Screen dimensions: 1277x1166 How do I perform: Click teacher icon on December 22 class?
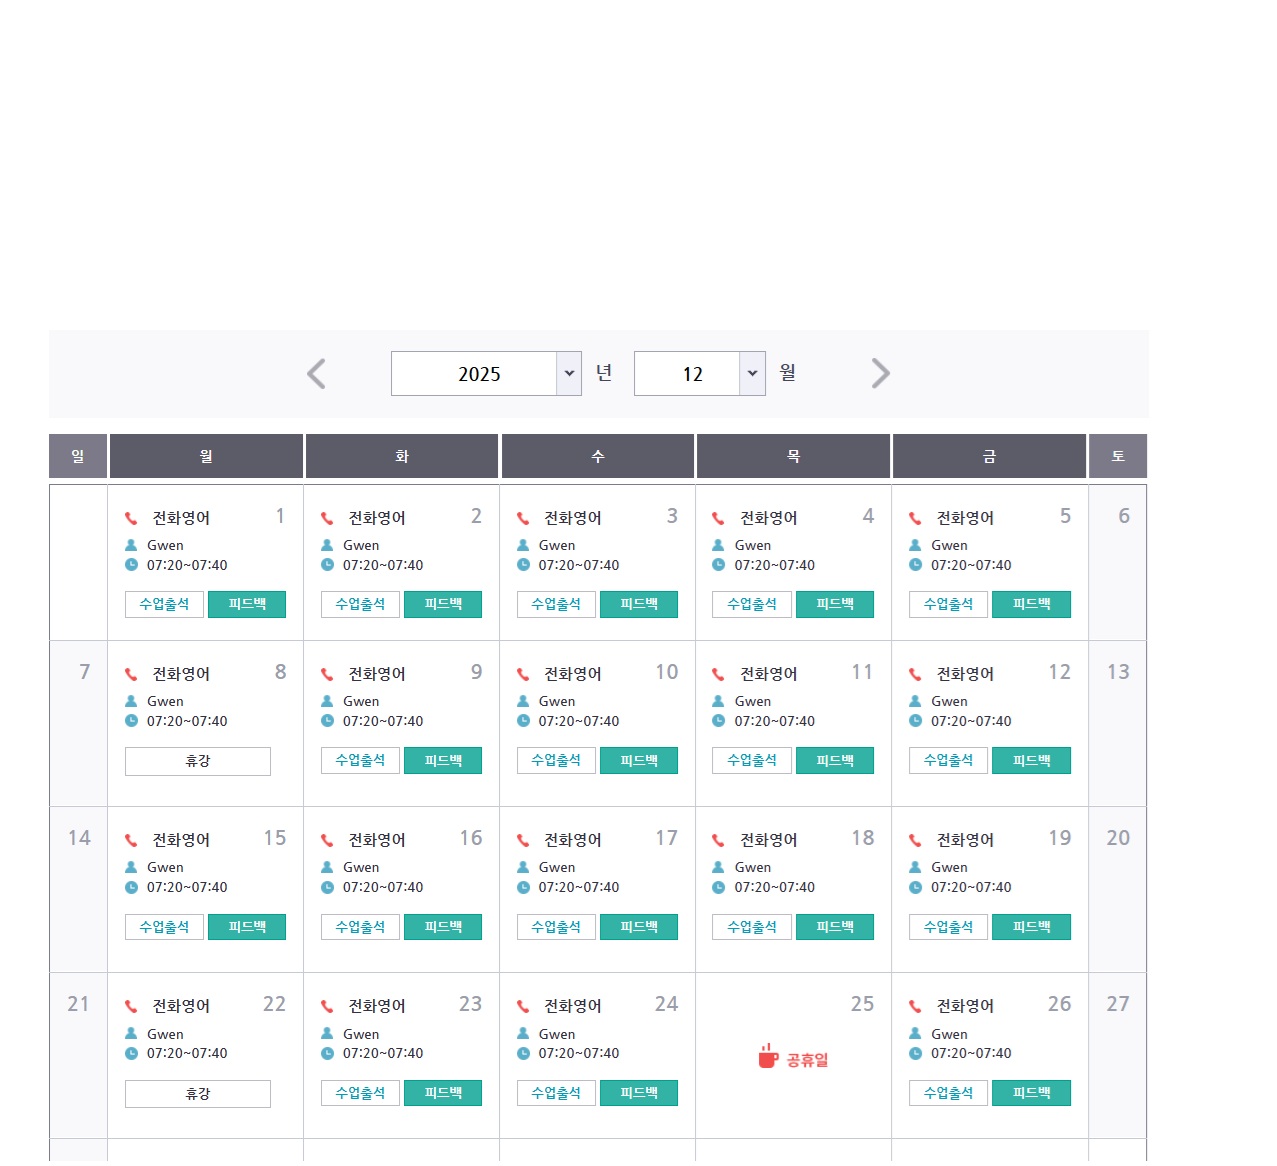point(131,1034)
